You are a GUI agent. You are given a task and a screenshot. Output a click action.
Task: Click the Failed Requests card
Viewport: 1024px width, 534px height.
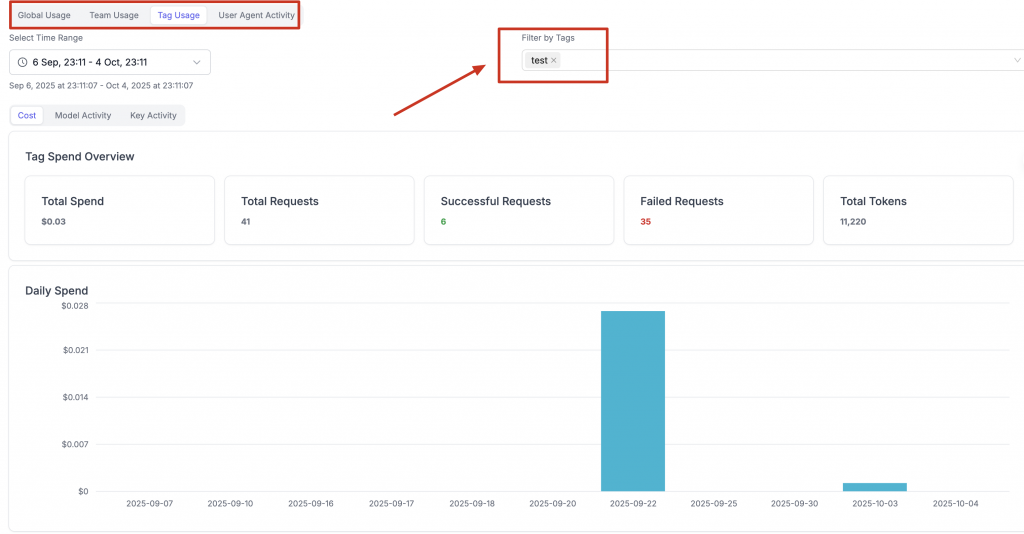(x=718, y=210)
